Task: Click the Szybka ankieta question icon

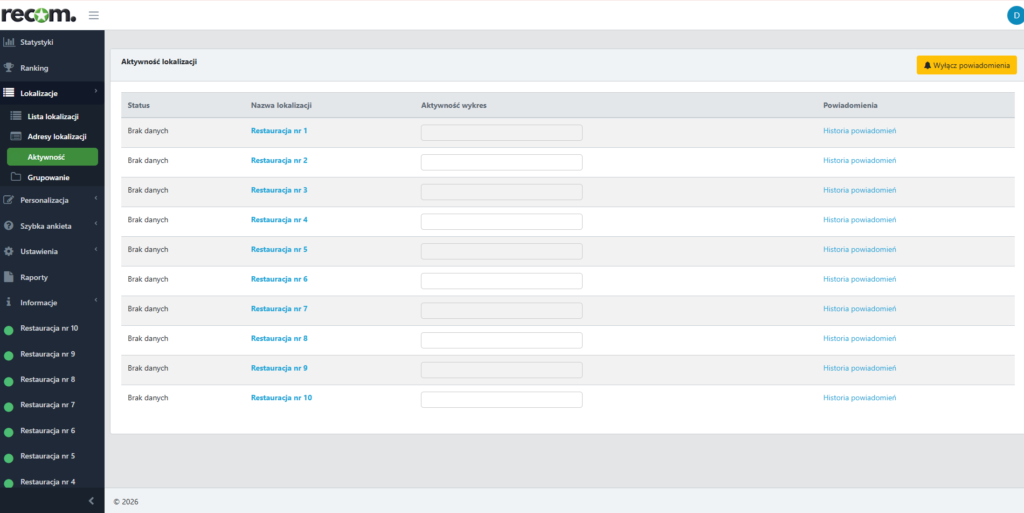Action: 9,226
